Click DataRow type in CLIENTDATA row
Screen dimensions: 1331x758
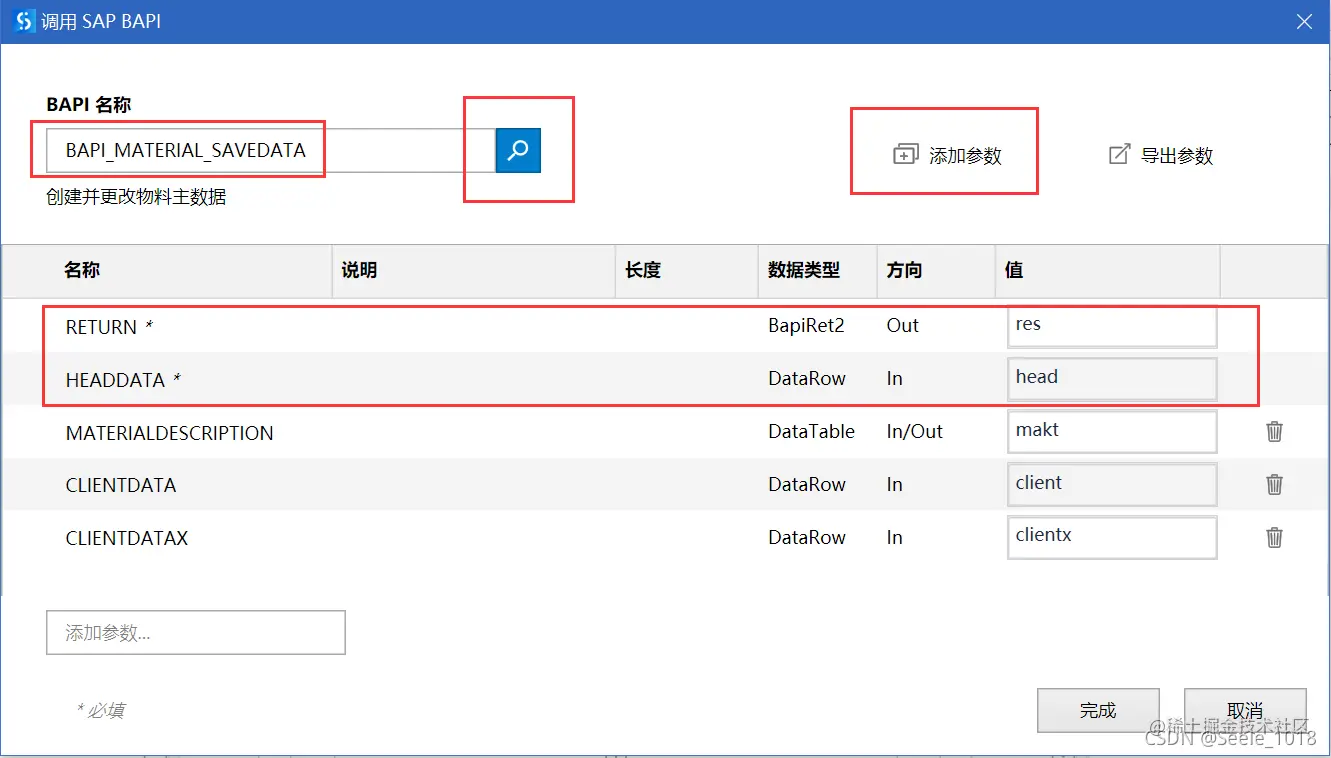807,485
